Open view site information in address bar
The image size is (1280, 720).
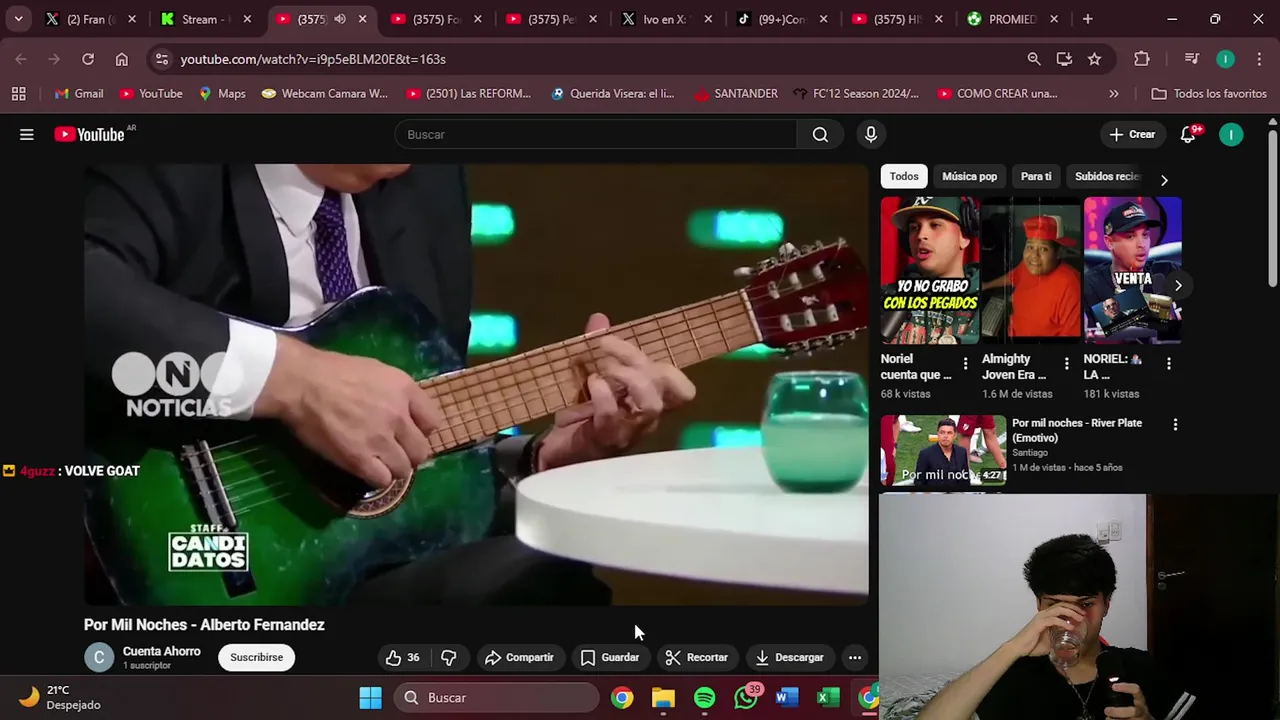162,59
